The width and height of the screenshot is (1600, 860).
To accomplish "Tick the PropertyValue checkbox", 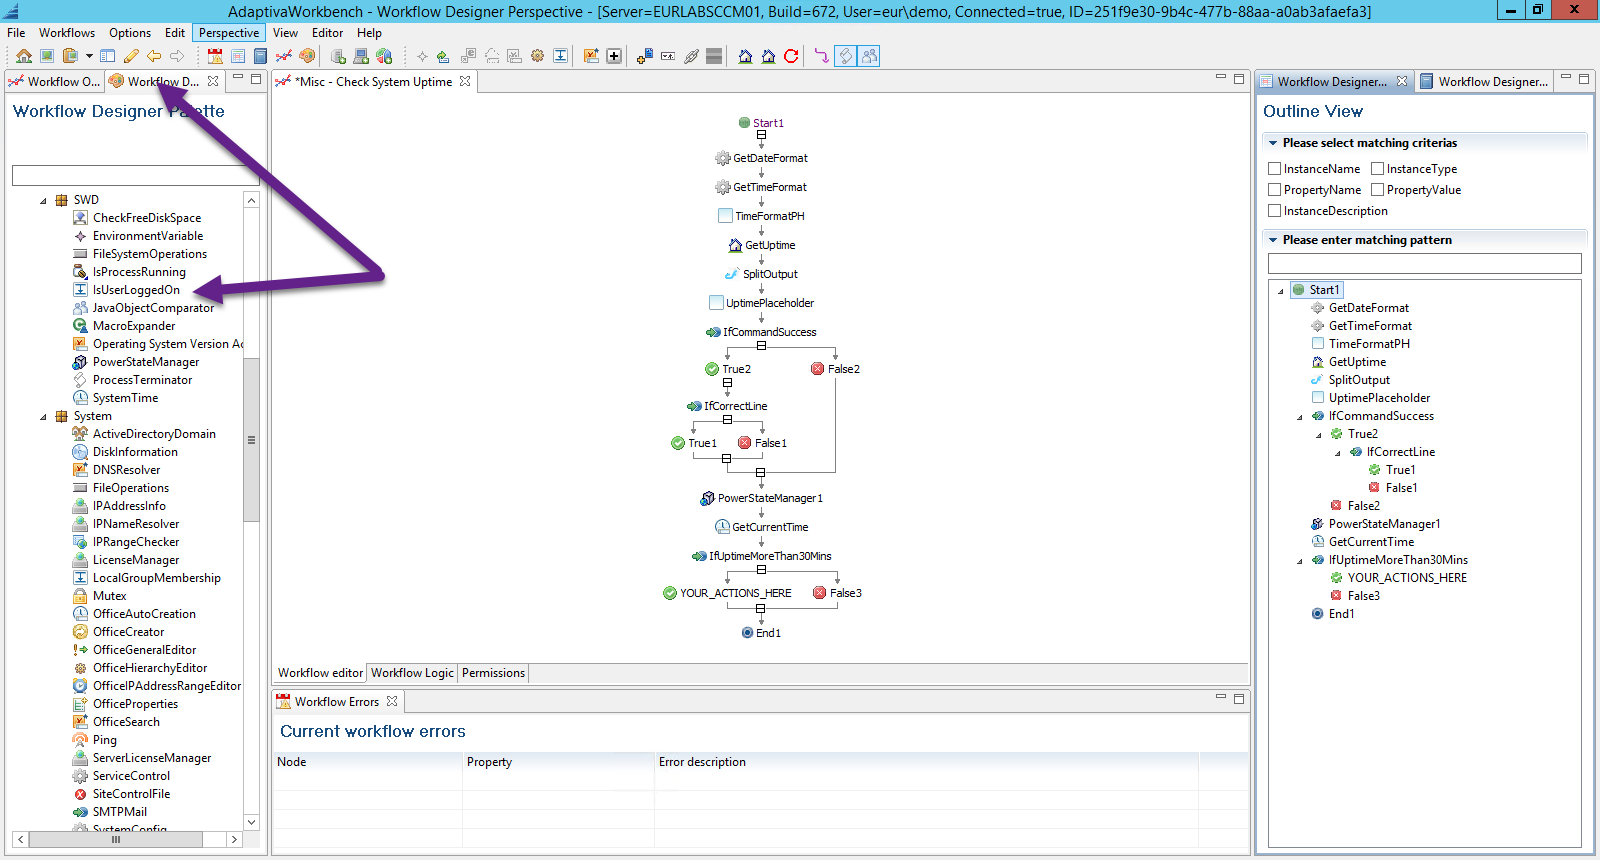I will [1378, 190].
